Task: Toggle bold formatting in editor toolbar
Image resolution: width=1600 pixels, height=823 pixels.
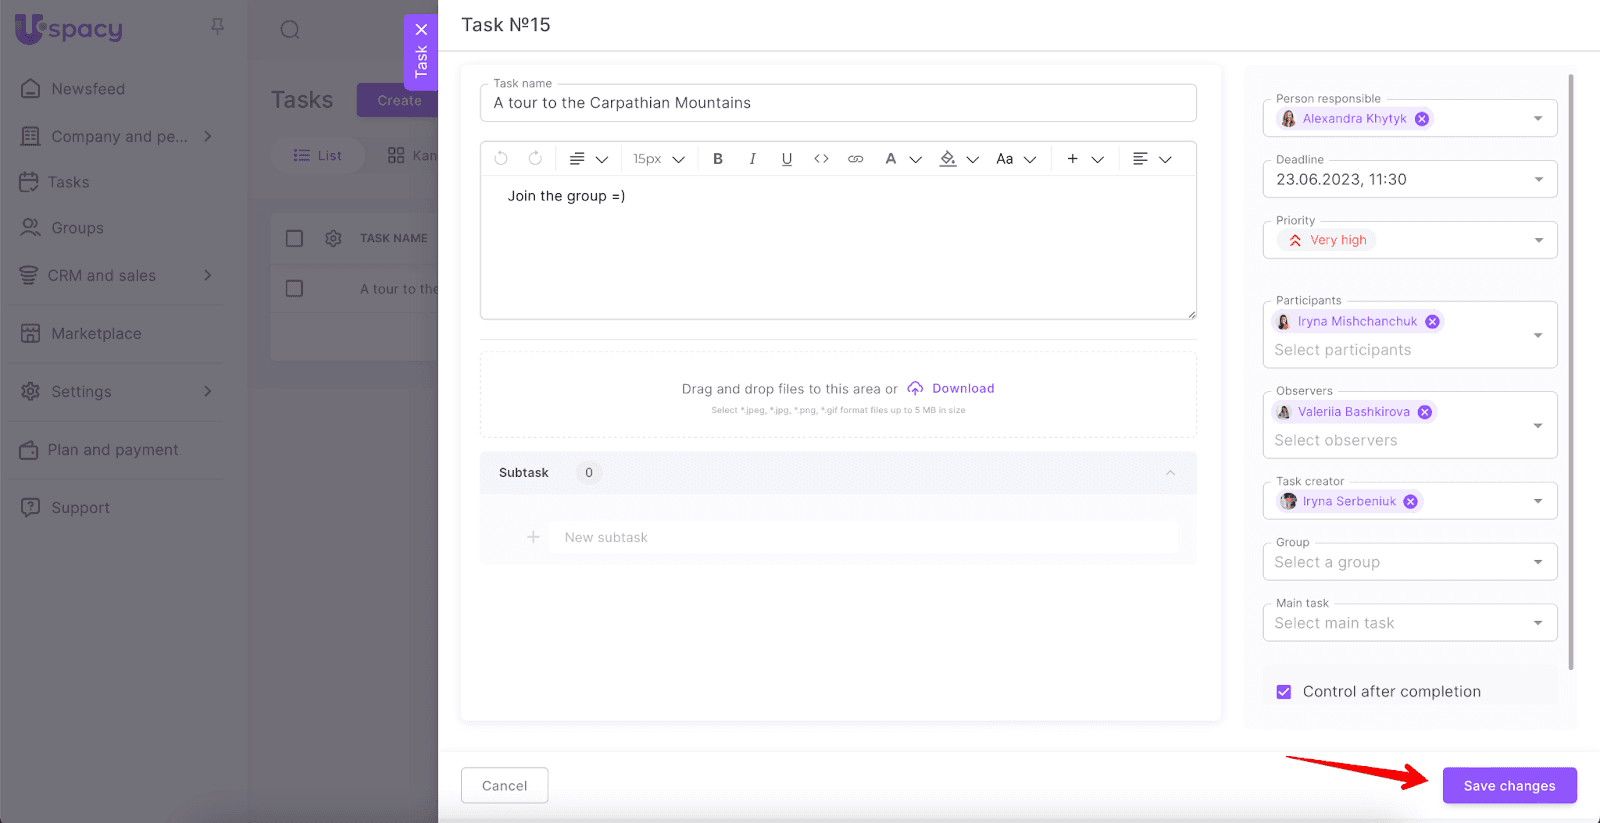Action: (x=717, y=159)
